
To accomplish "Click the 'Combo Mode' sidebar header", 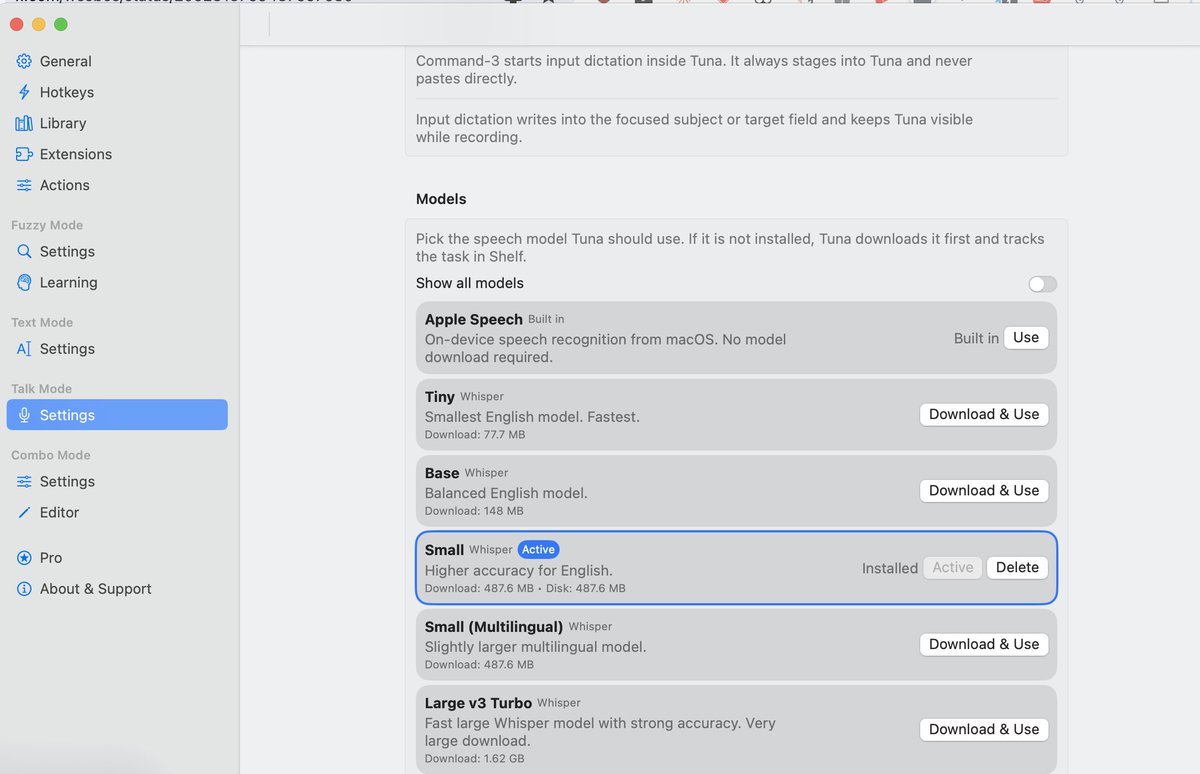I will pos(51,454).
